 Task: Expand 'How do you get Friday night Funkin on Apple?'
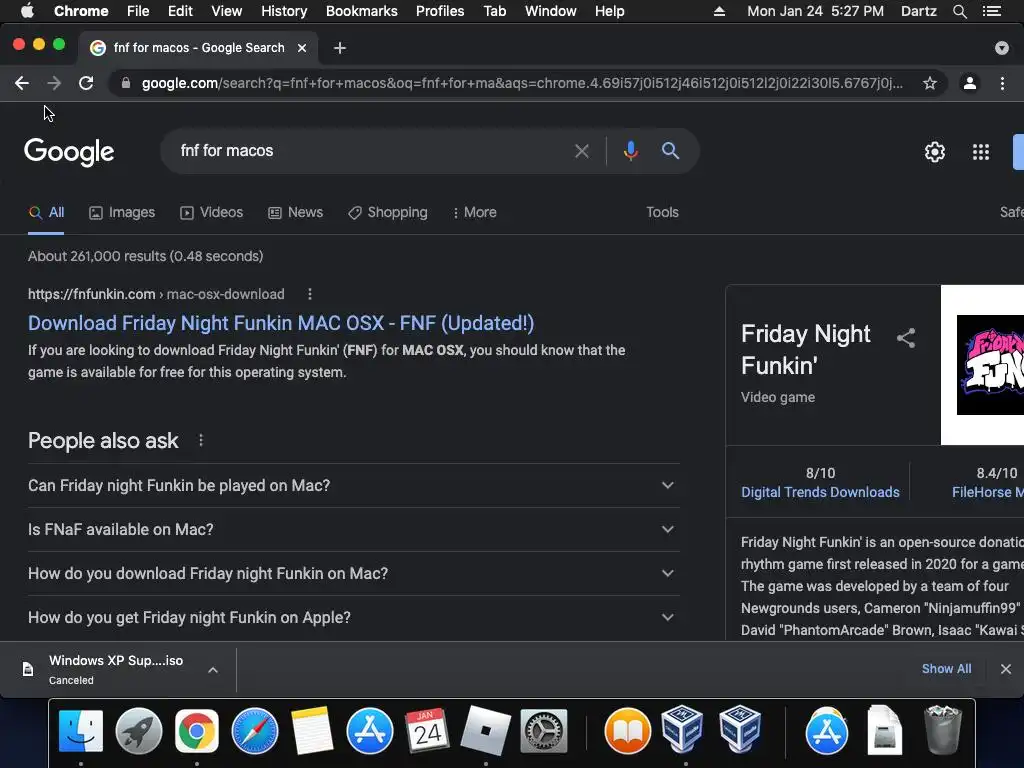coord(353,617)
